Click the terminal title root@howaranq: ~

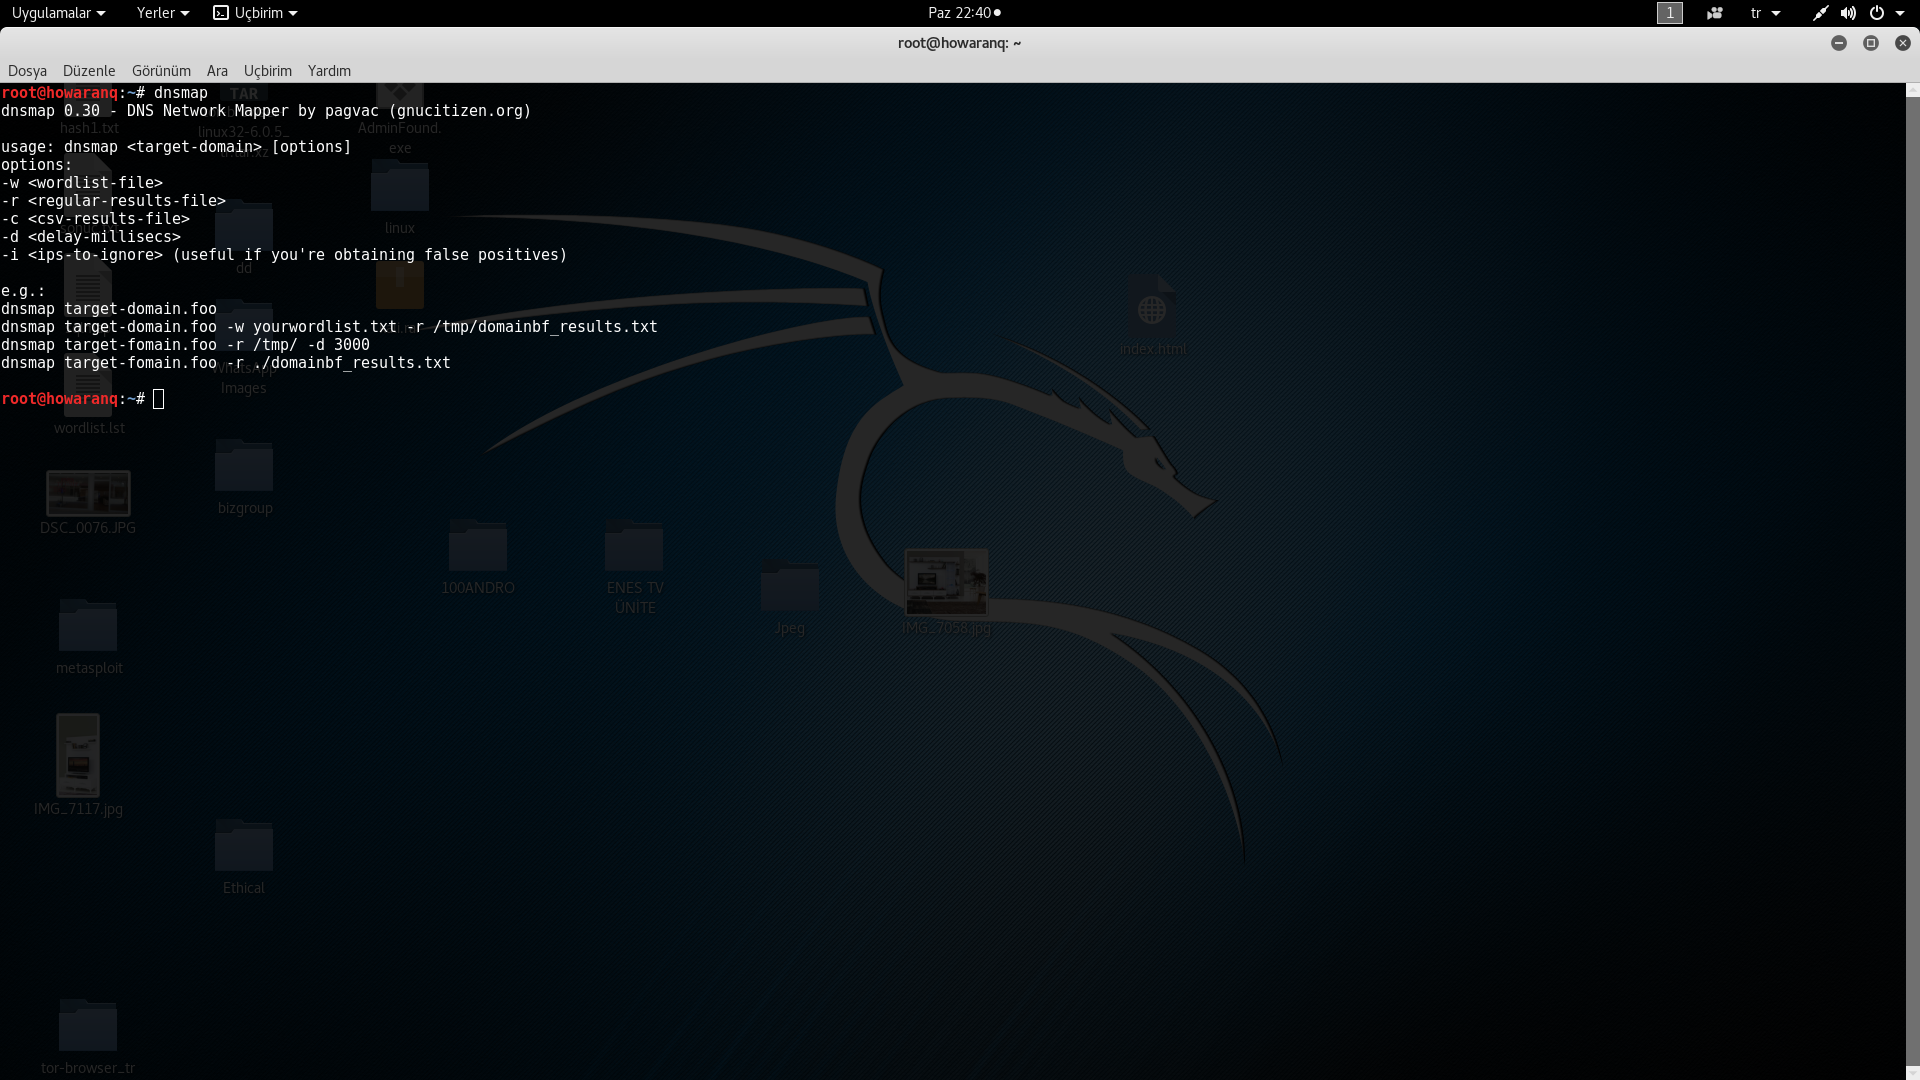pos(959,43)
